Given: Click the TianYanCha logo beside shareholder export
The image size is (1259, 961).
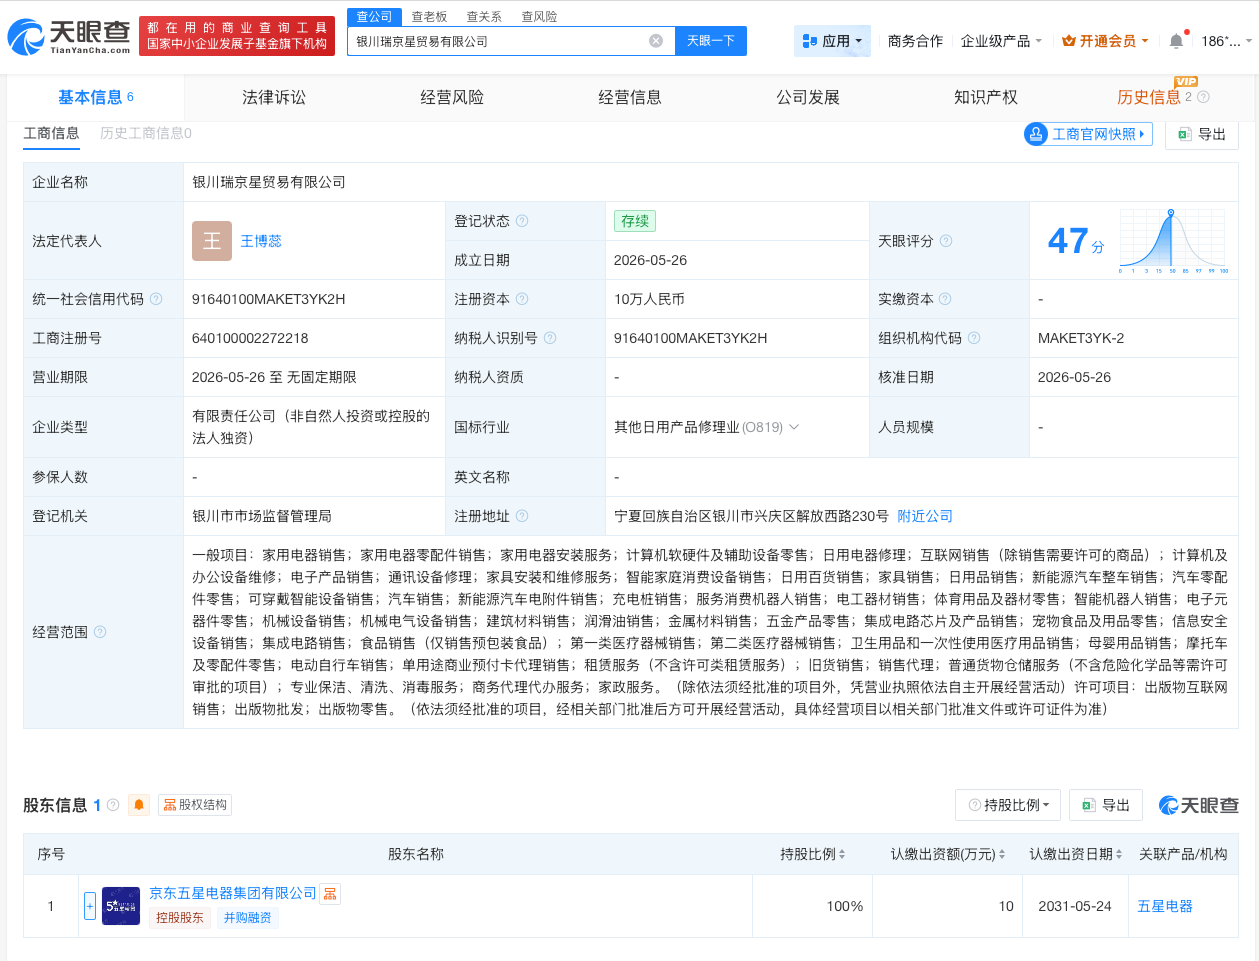Looking at the screenshot, I should click(x=1198, y=805).
